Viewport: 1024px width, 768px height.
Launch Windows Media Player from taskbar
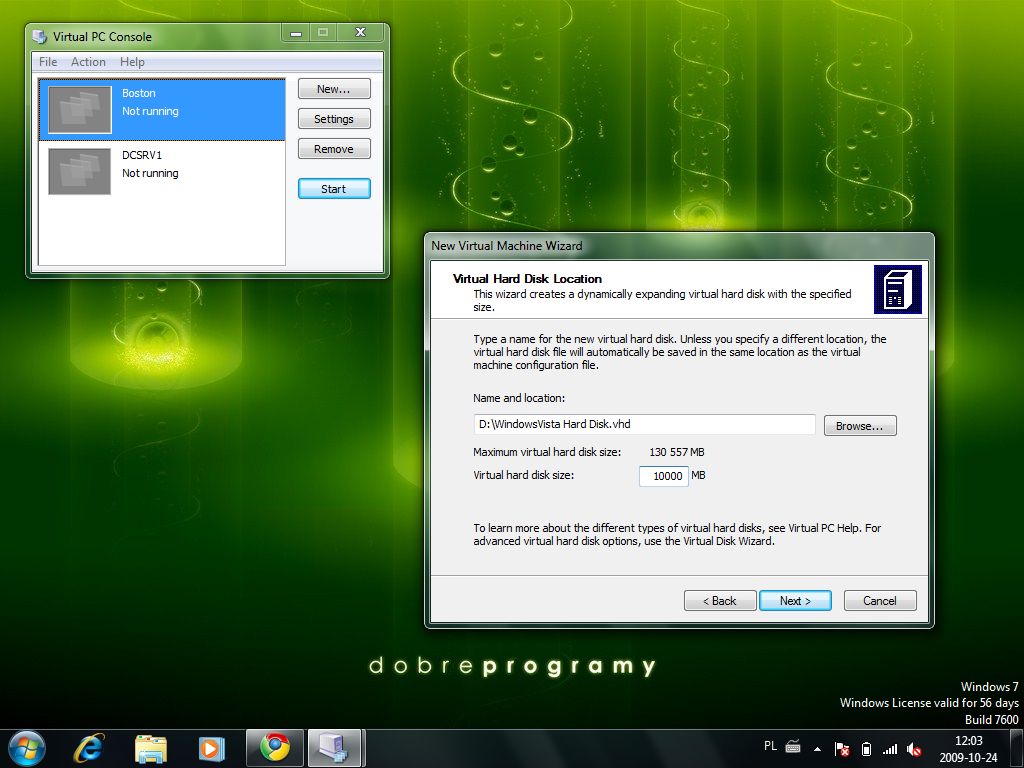point(211,748)
